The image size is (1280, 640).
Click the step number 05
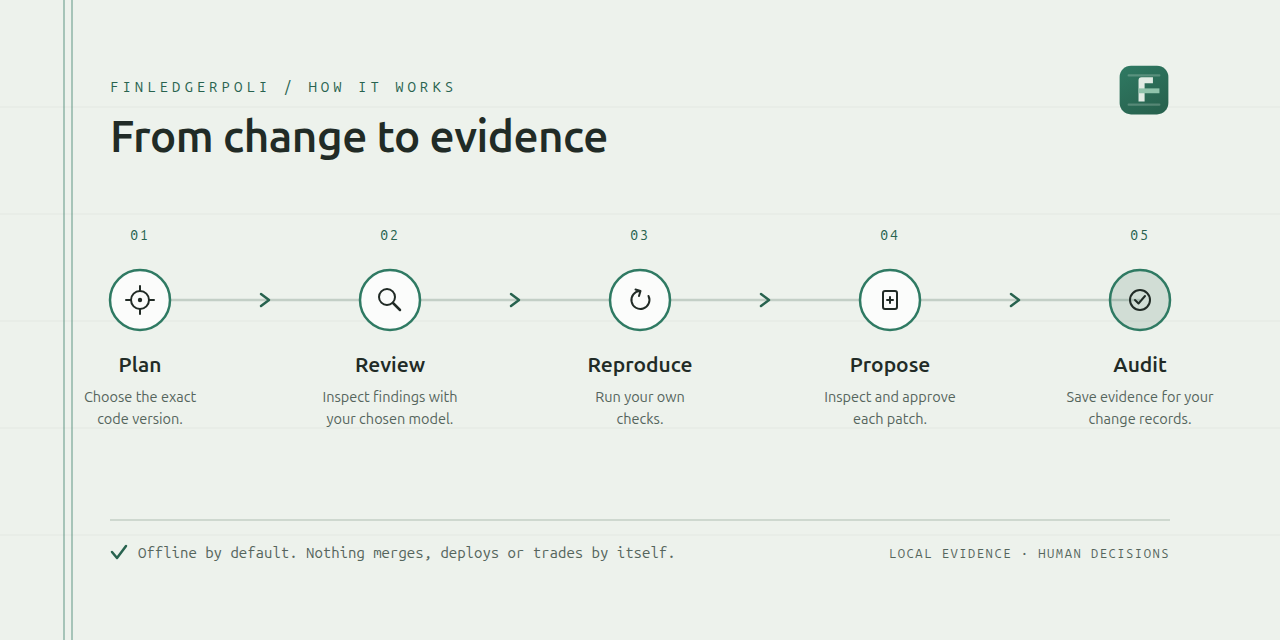click(x=1139, y=235)
